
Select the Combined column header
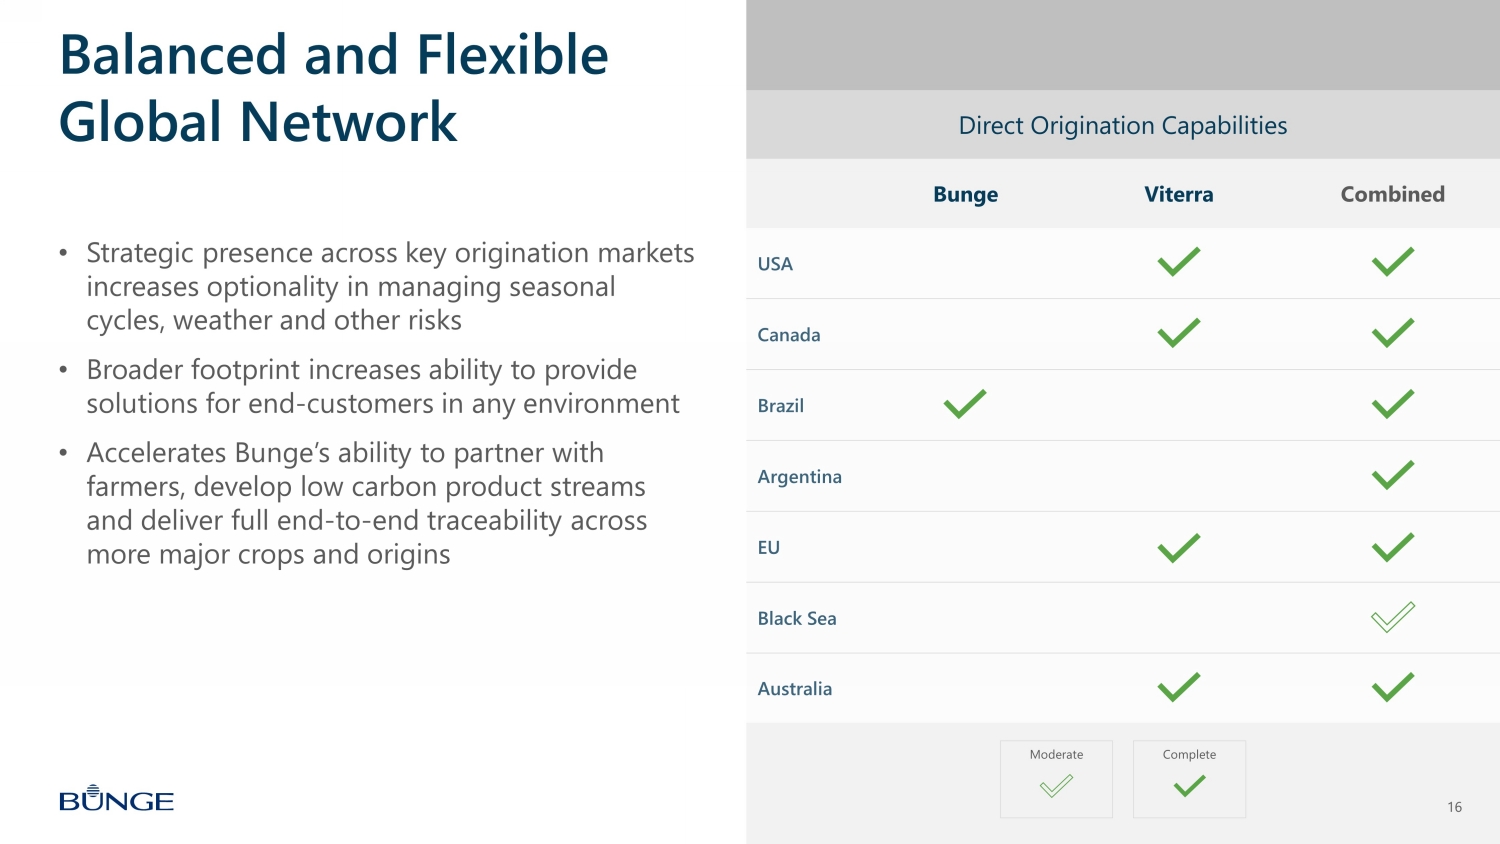[1392, 194]
